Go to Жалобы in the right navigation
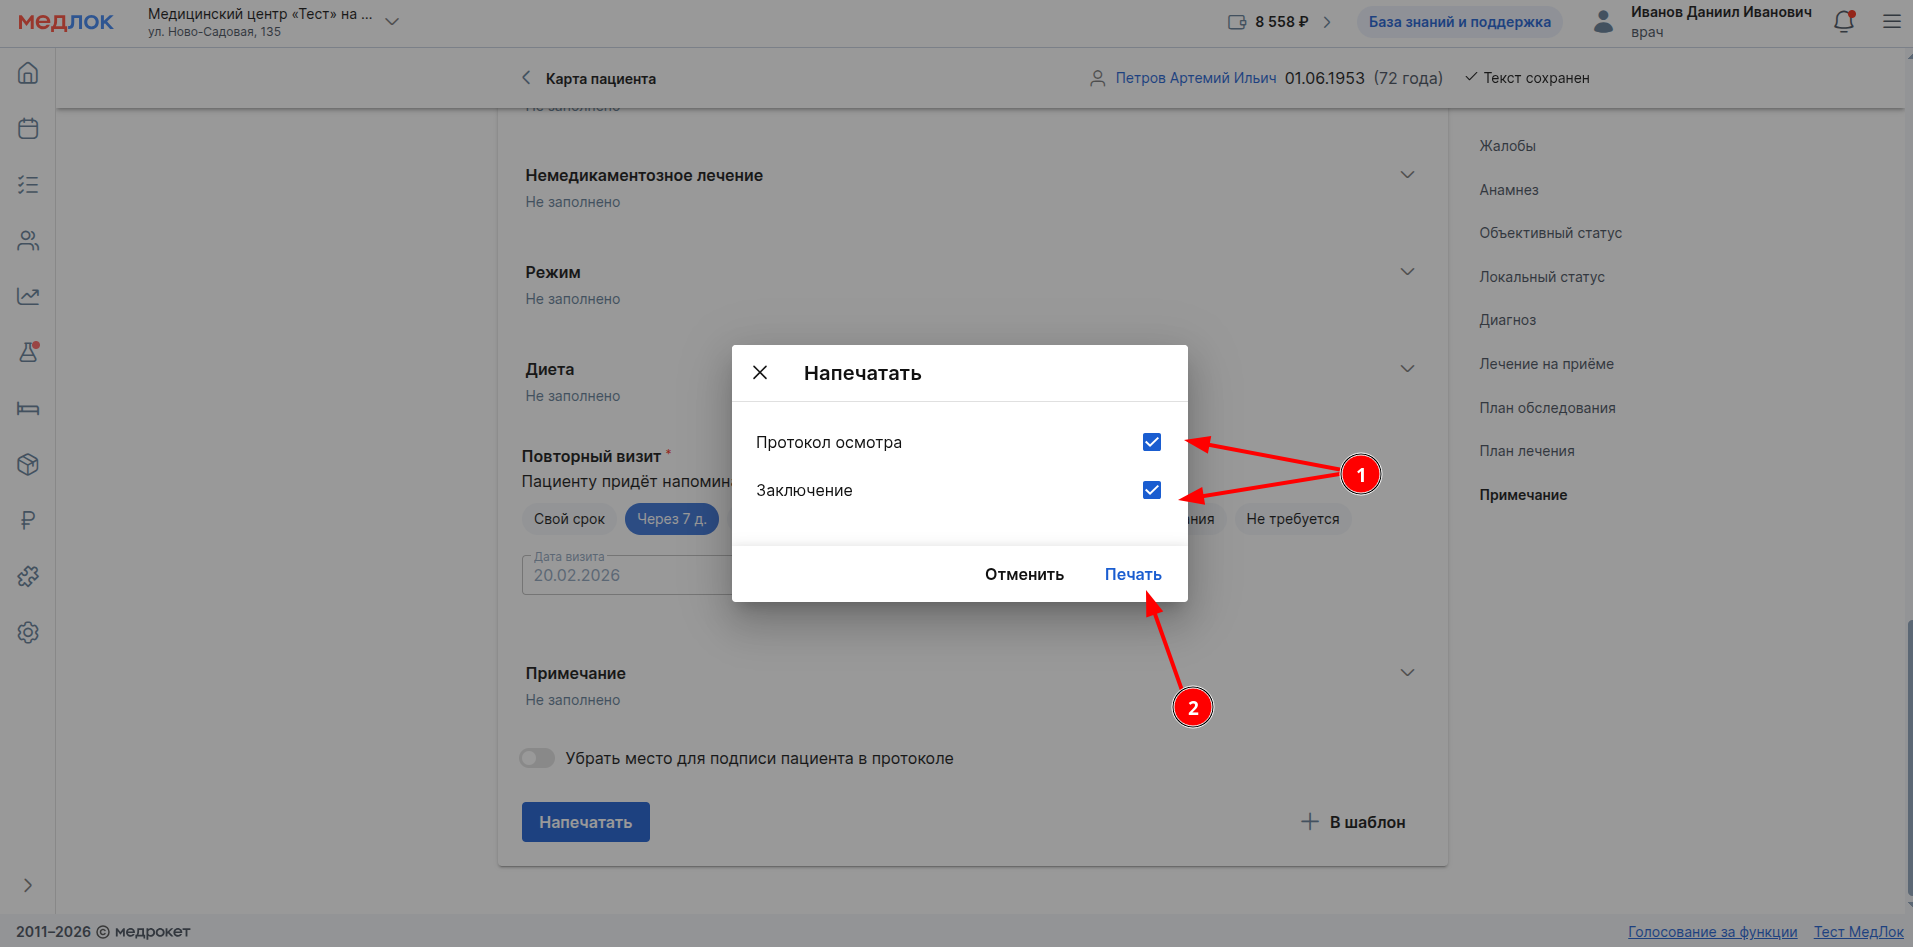The height and width of the screenshot is (947, 1913). (x=1507, y=146)
